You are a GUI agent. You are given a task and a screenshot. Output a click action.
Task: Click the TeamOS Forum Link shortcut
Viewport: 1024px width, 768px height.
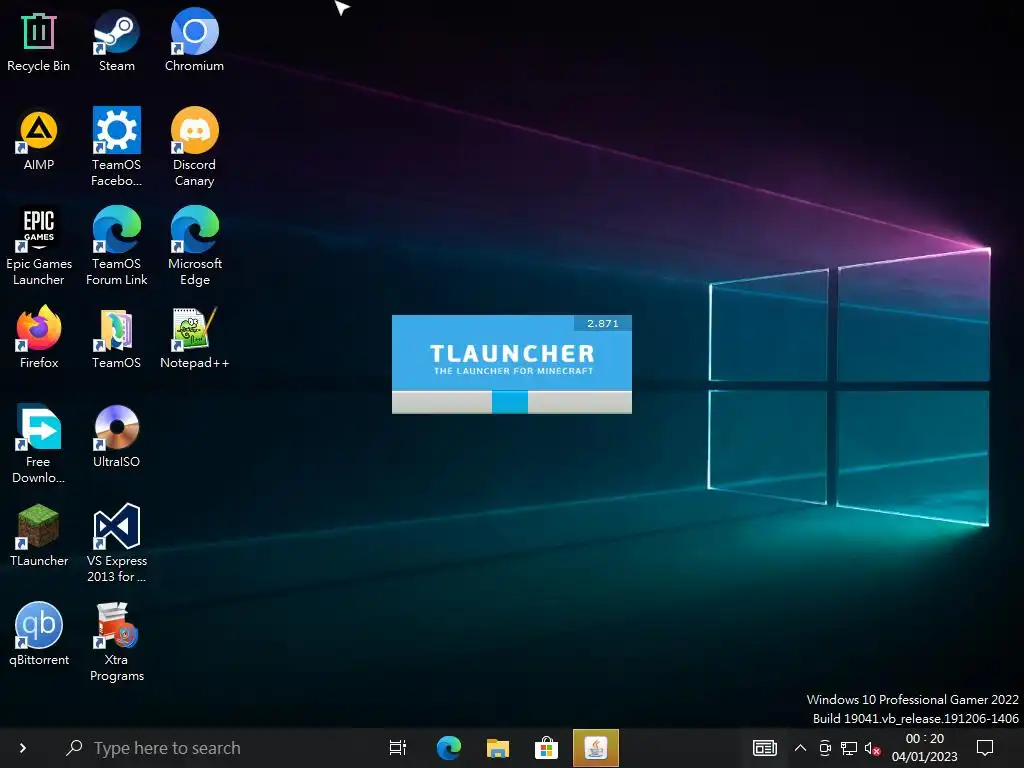click(x=116, y=247)
